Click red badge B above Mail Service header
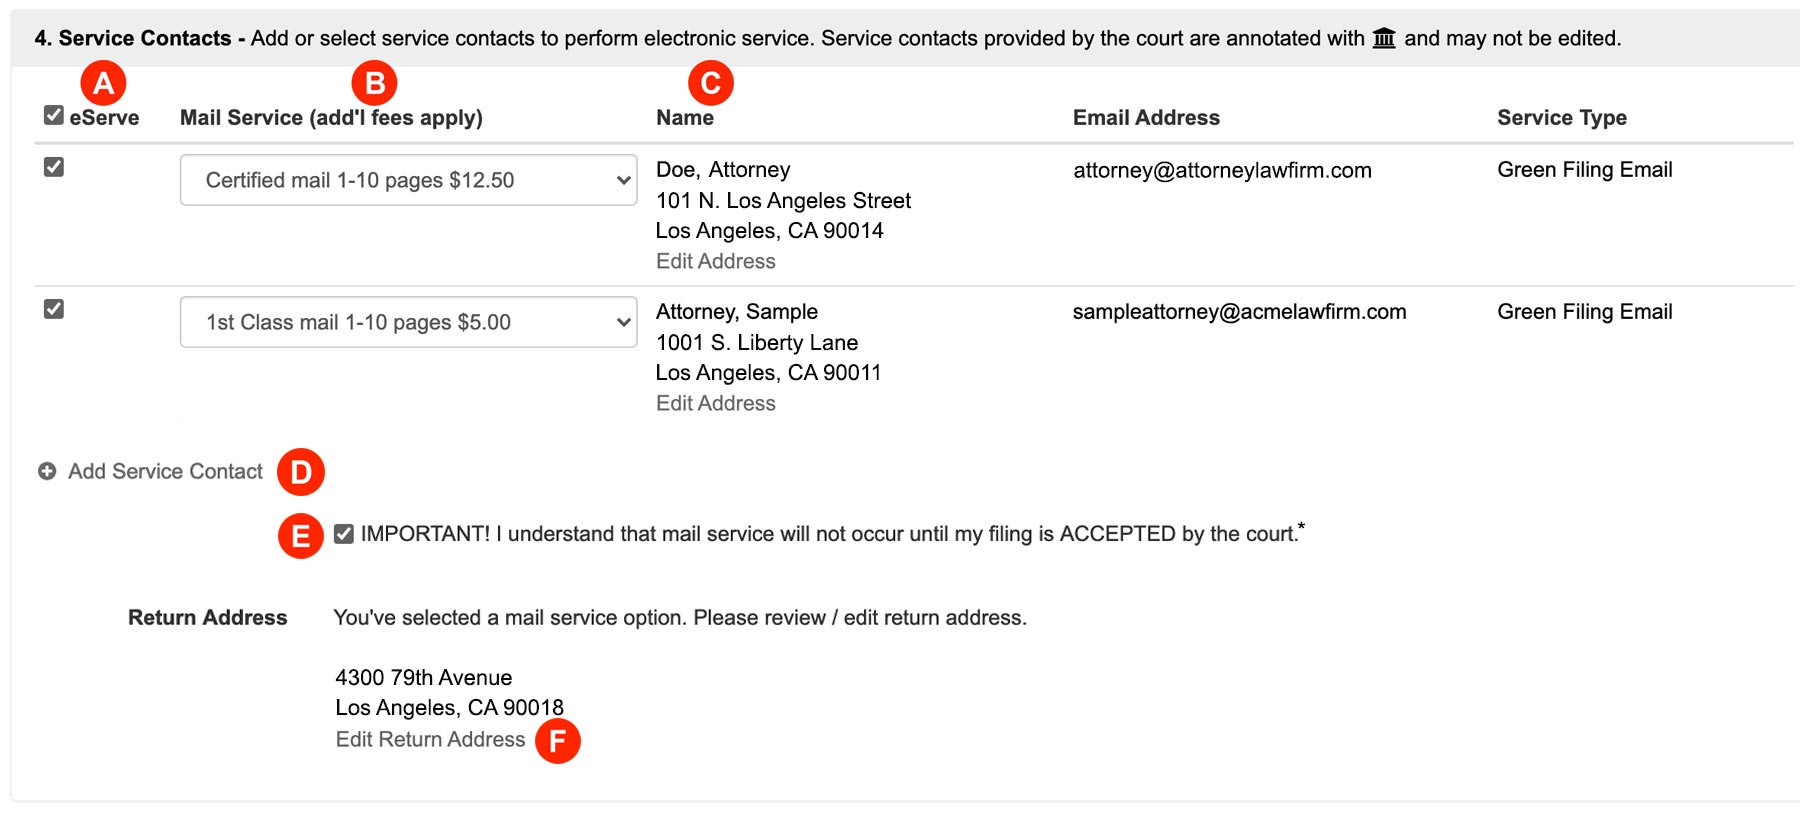 point(371,82)
